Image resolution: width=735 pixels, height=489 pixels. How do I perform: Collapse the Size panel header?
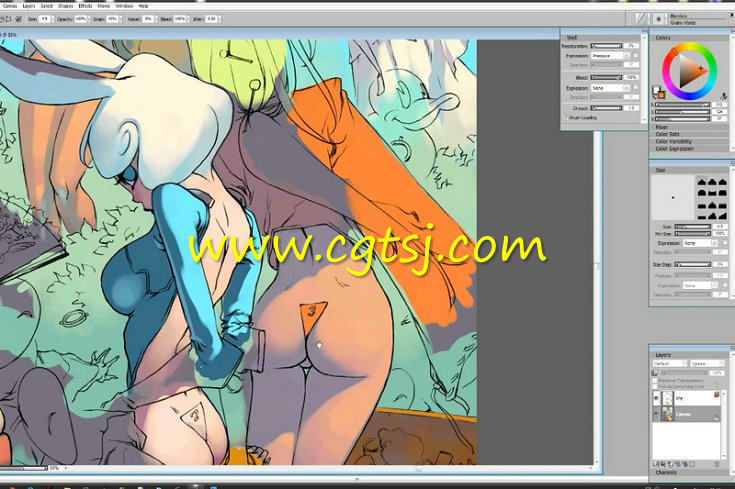691,170
